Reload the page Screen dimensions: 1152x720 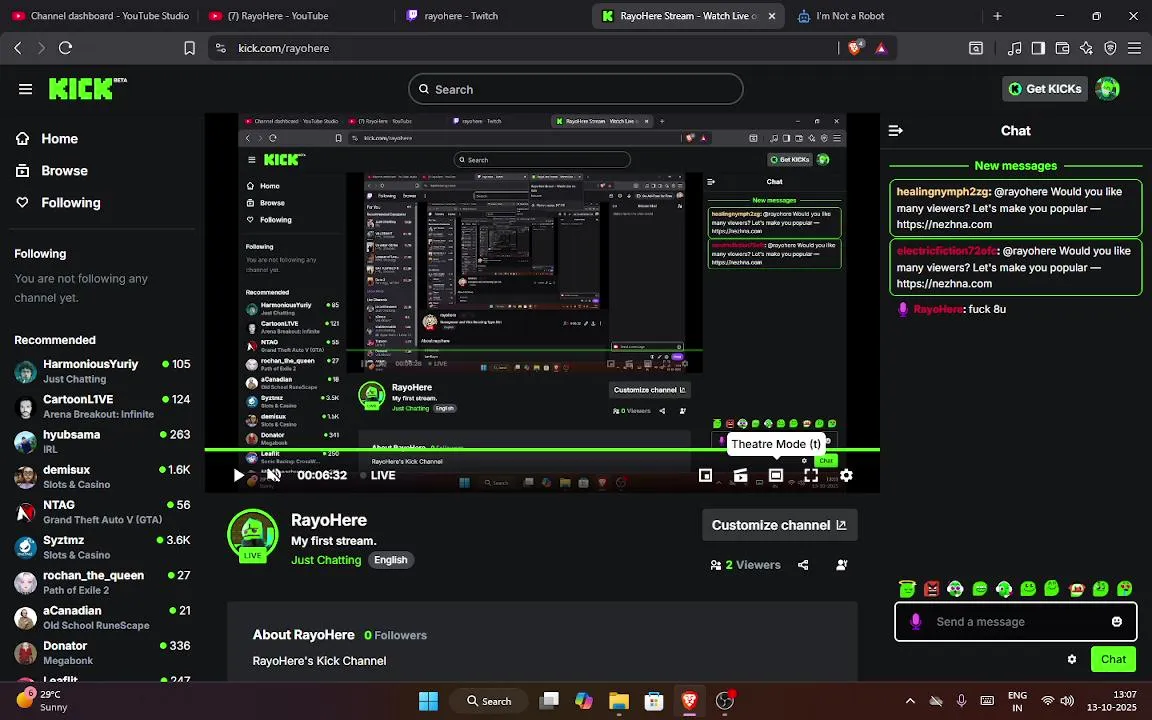click(65, 48)
